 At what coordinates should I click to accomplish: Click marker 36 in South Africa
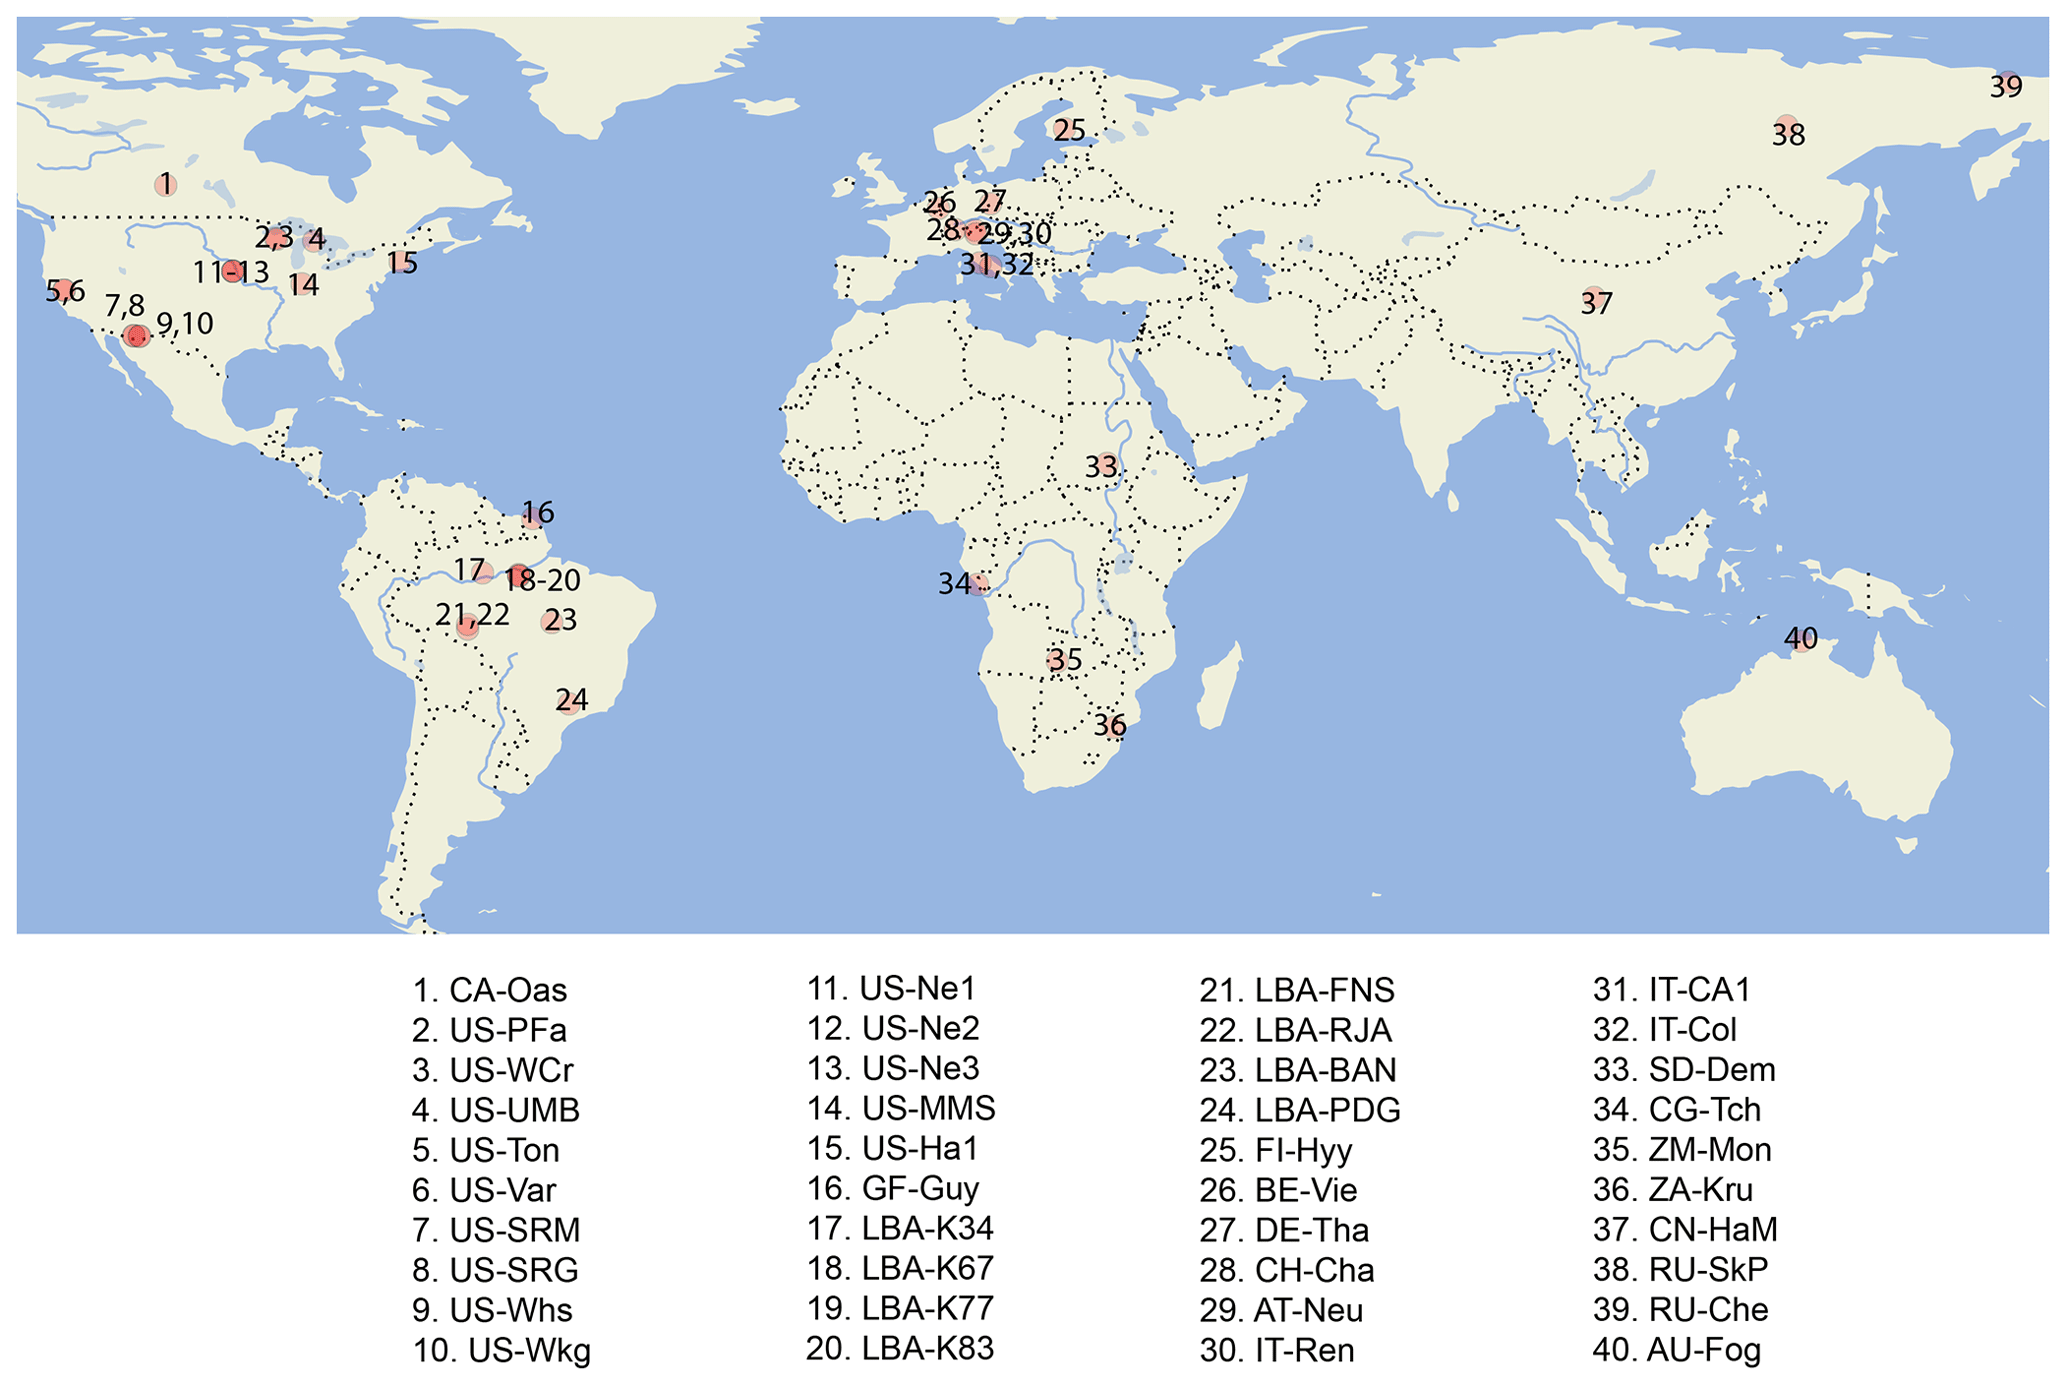coord(1112,725)
